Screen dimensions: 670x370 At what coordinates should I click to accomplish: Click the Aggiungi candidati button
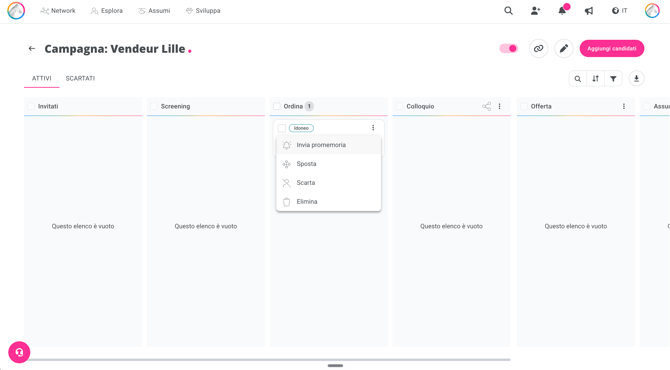(x=611, y=49)
